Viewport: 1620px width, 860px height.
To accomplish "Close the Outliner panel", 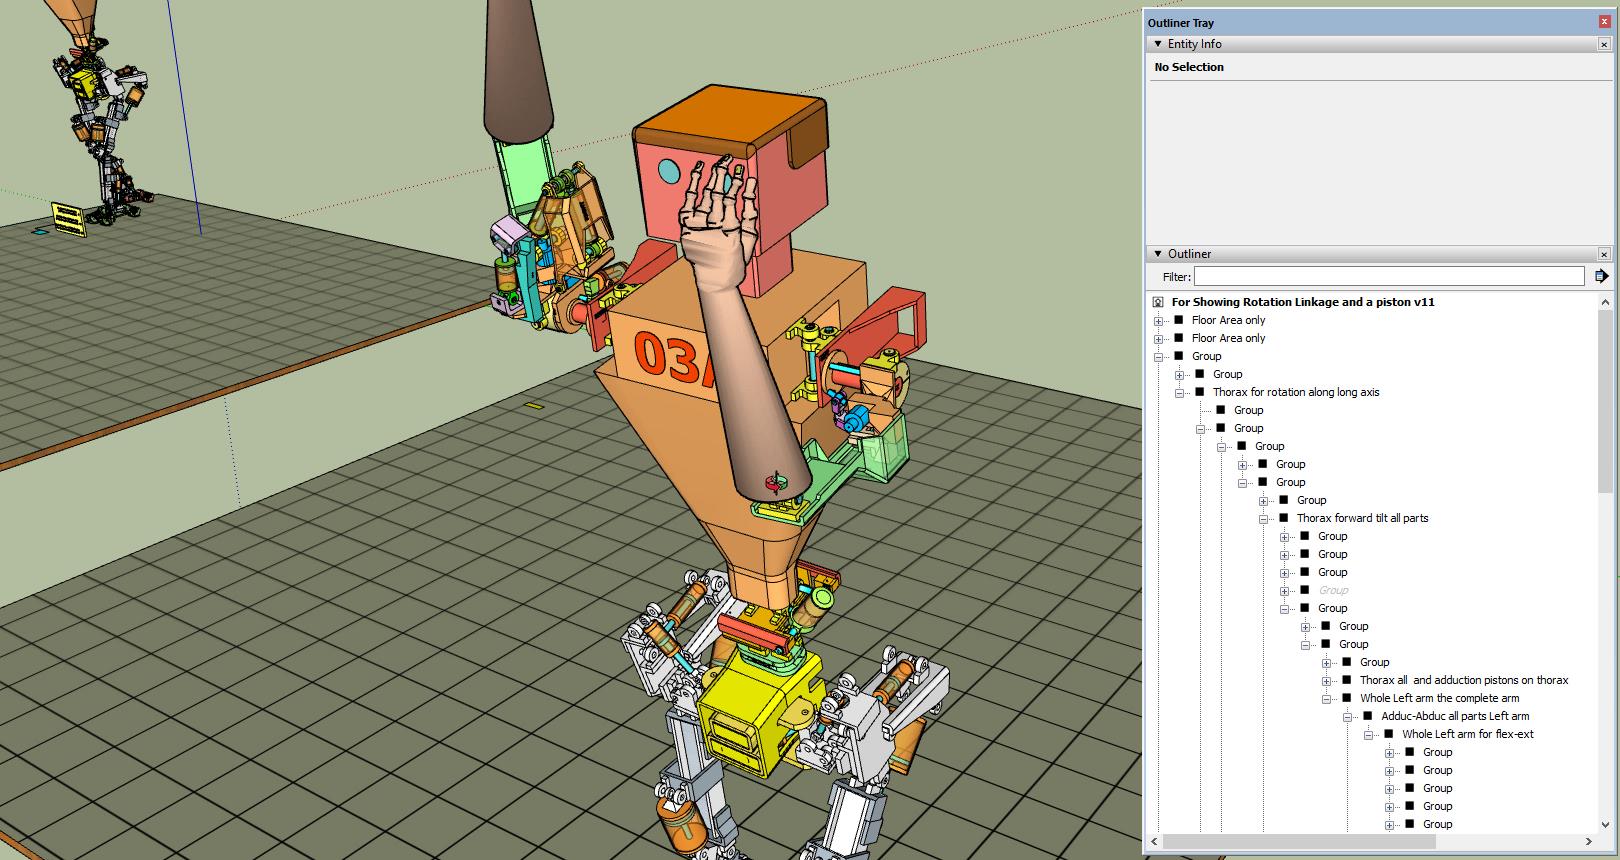I will click(1604, 254).
